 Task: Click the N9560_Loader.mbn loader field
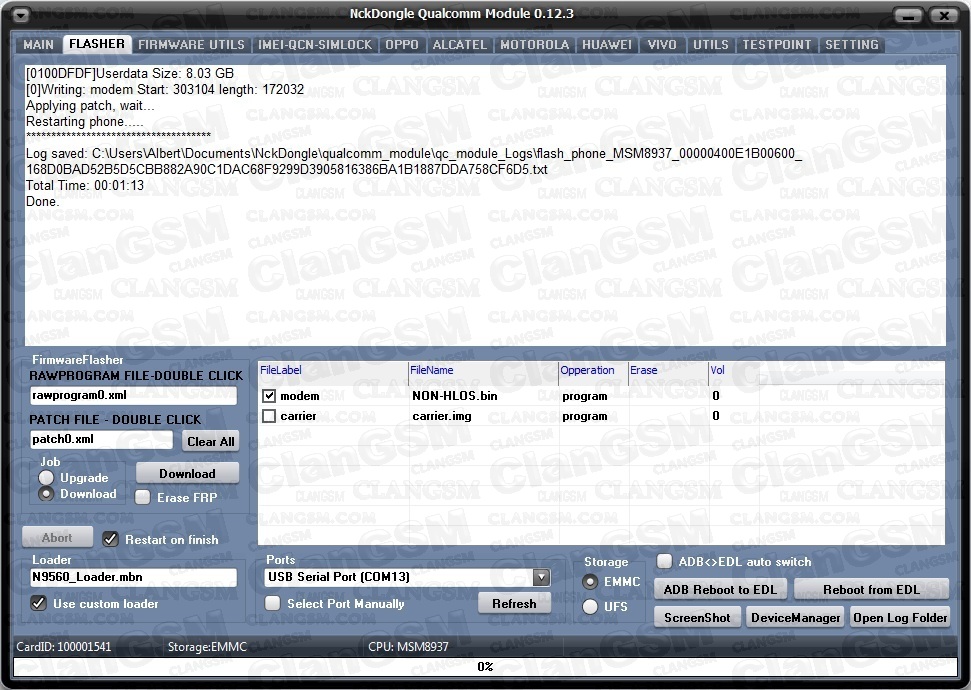133,577
